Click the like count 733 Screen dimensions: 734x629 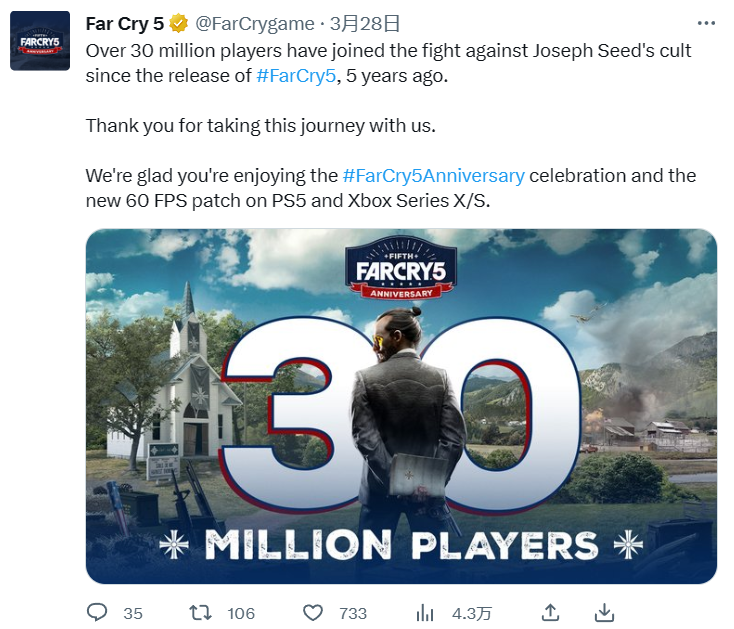click(x=353, y=613)
